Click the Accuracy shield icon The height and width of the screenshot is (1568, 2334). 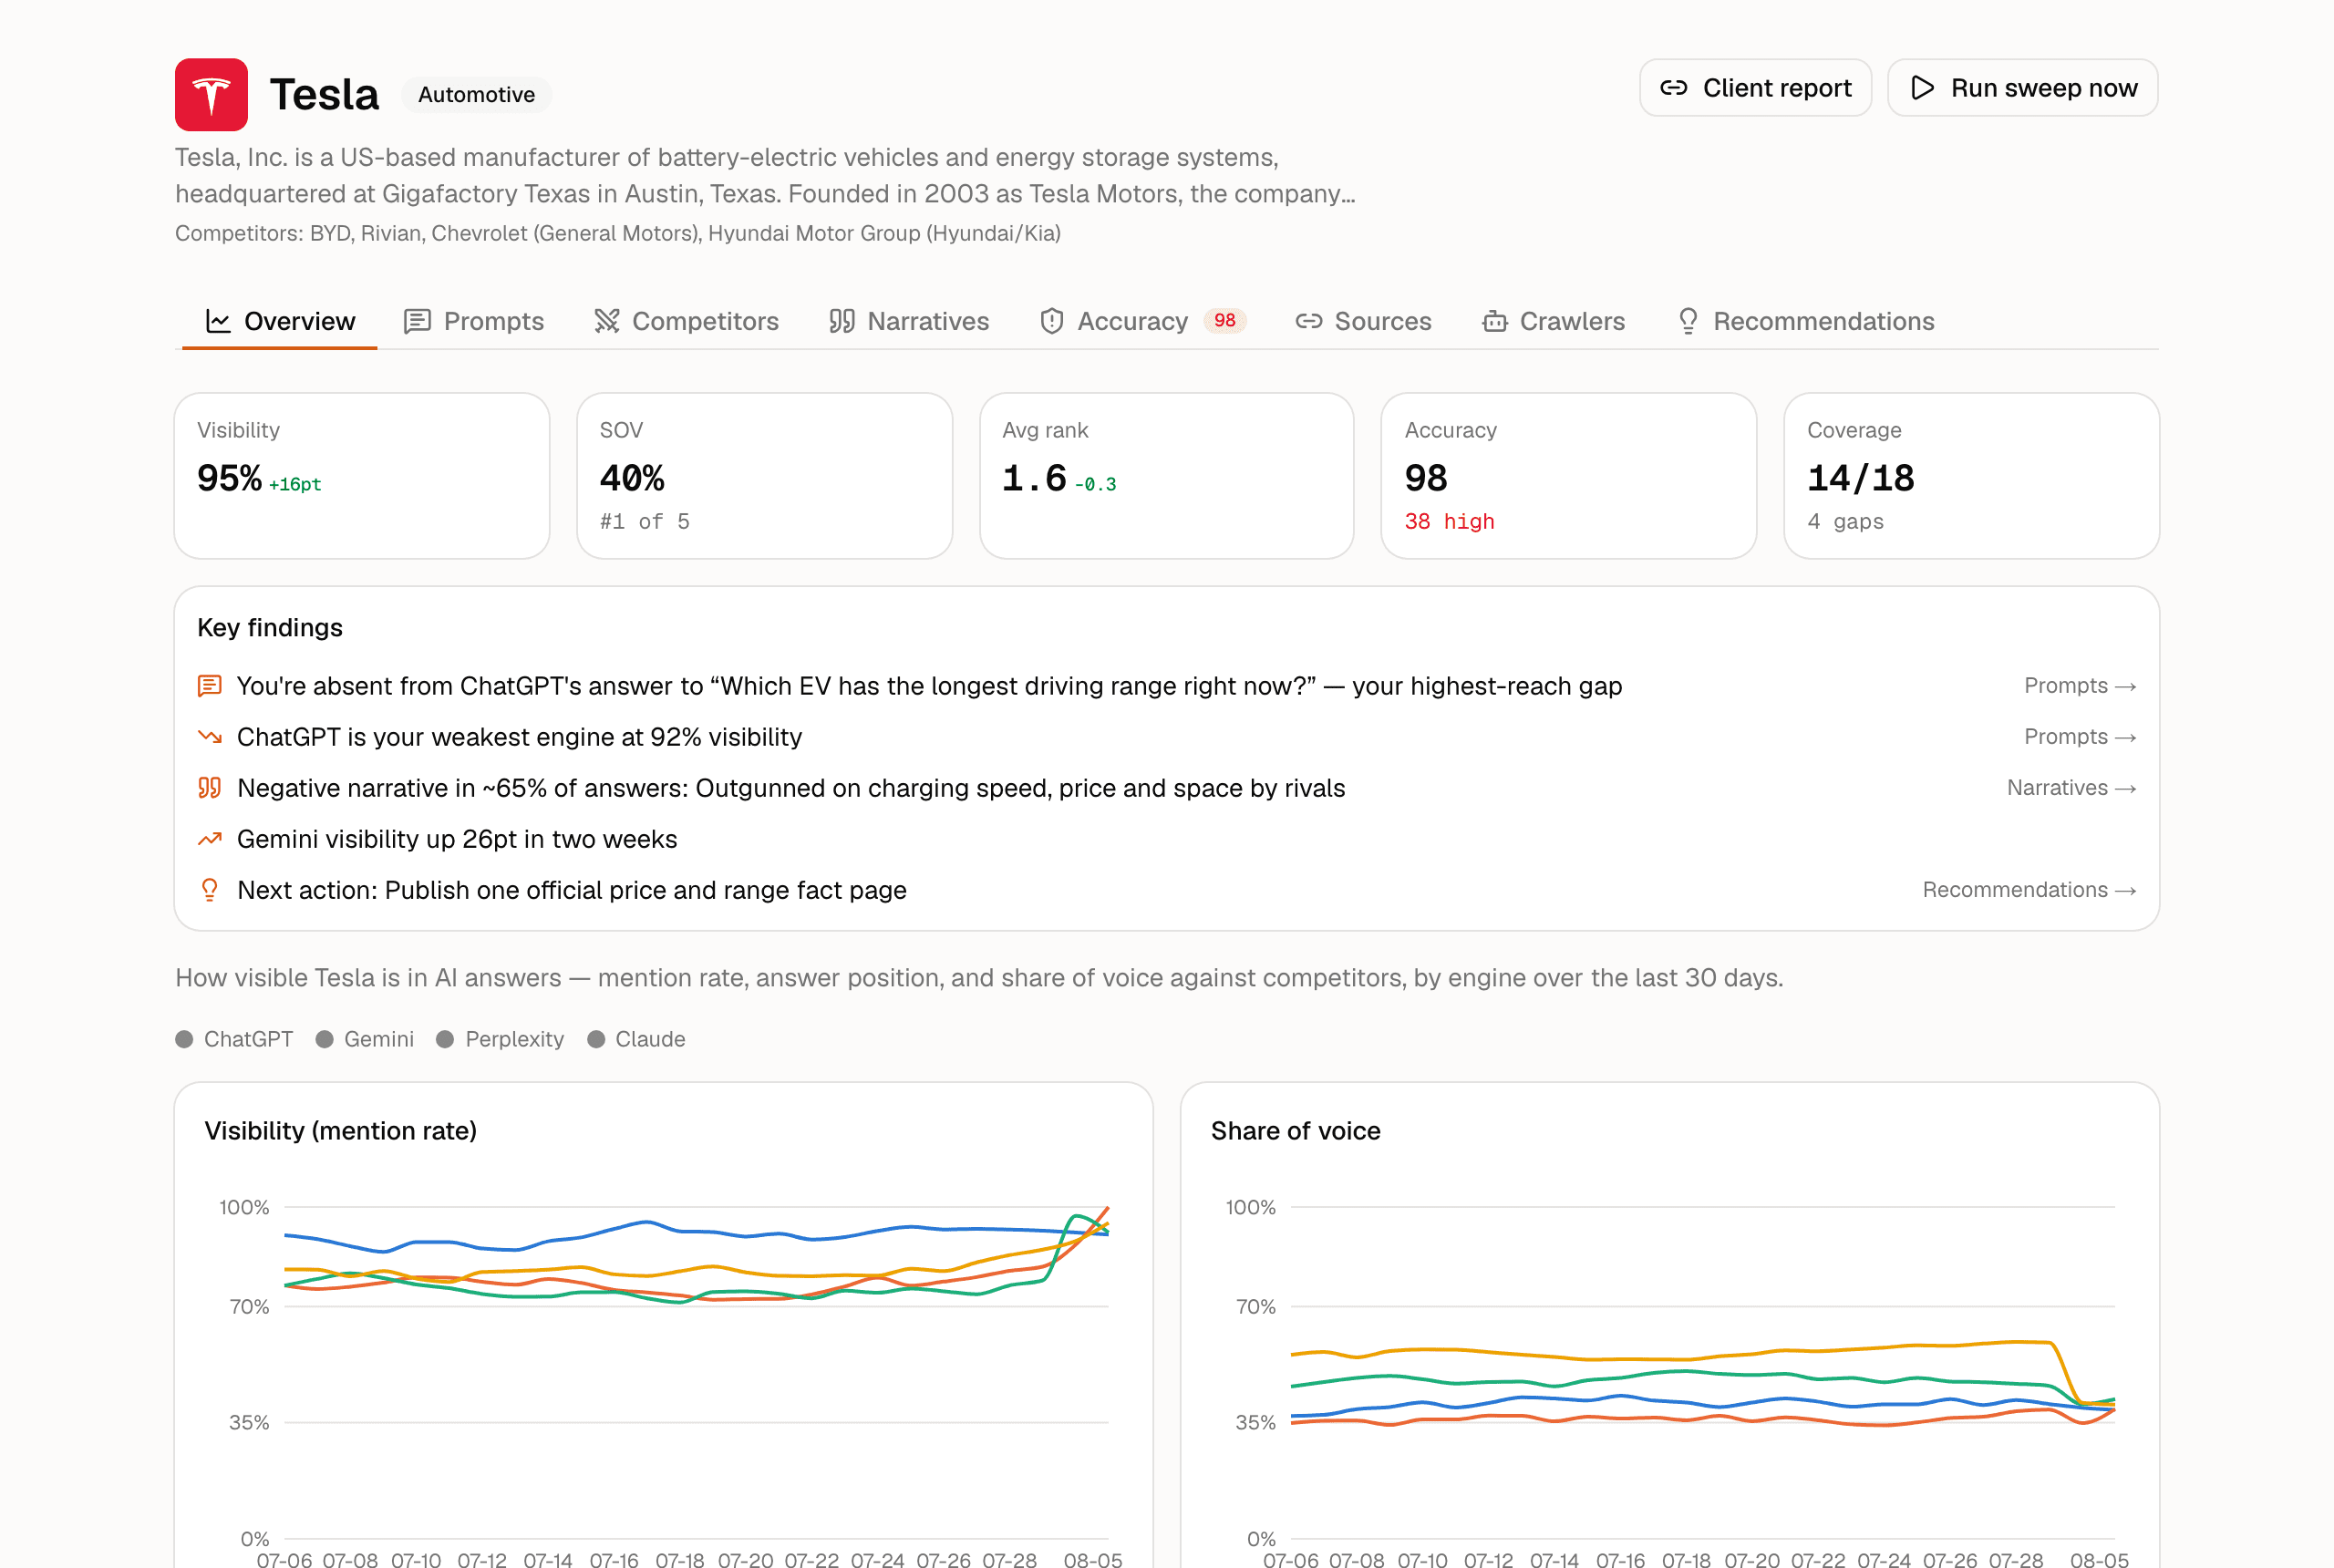(x=1051, y=321)
